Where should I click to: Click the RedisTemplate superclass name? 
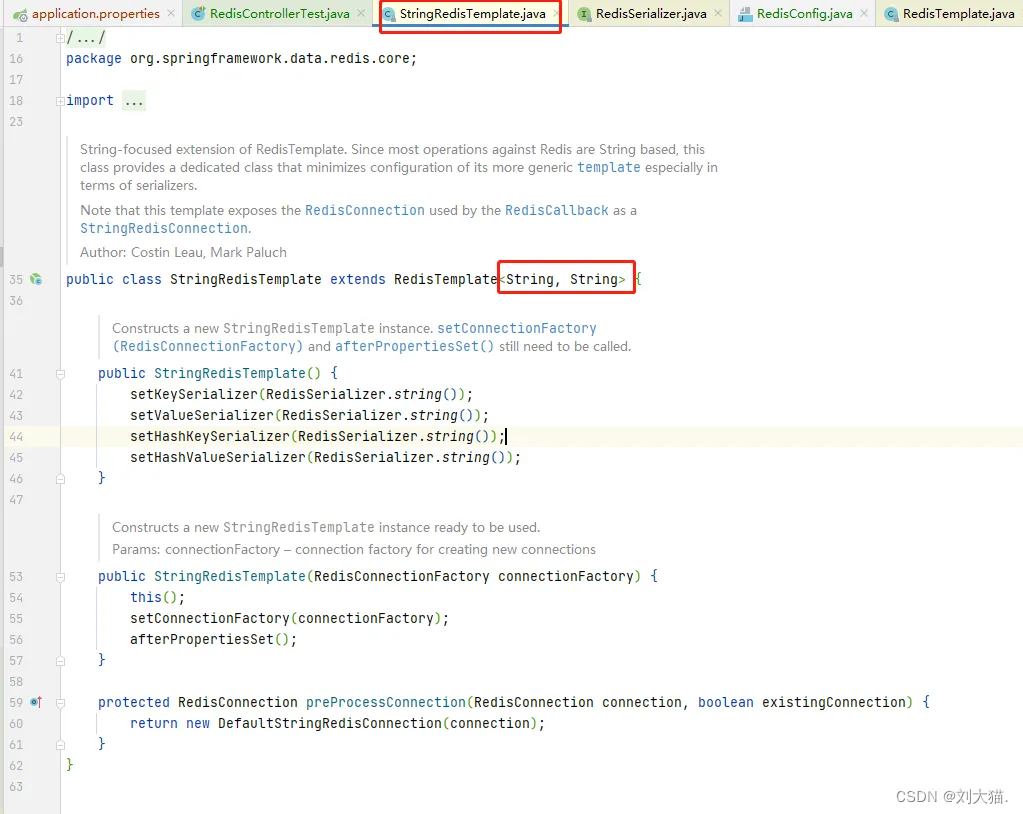446,279
